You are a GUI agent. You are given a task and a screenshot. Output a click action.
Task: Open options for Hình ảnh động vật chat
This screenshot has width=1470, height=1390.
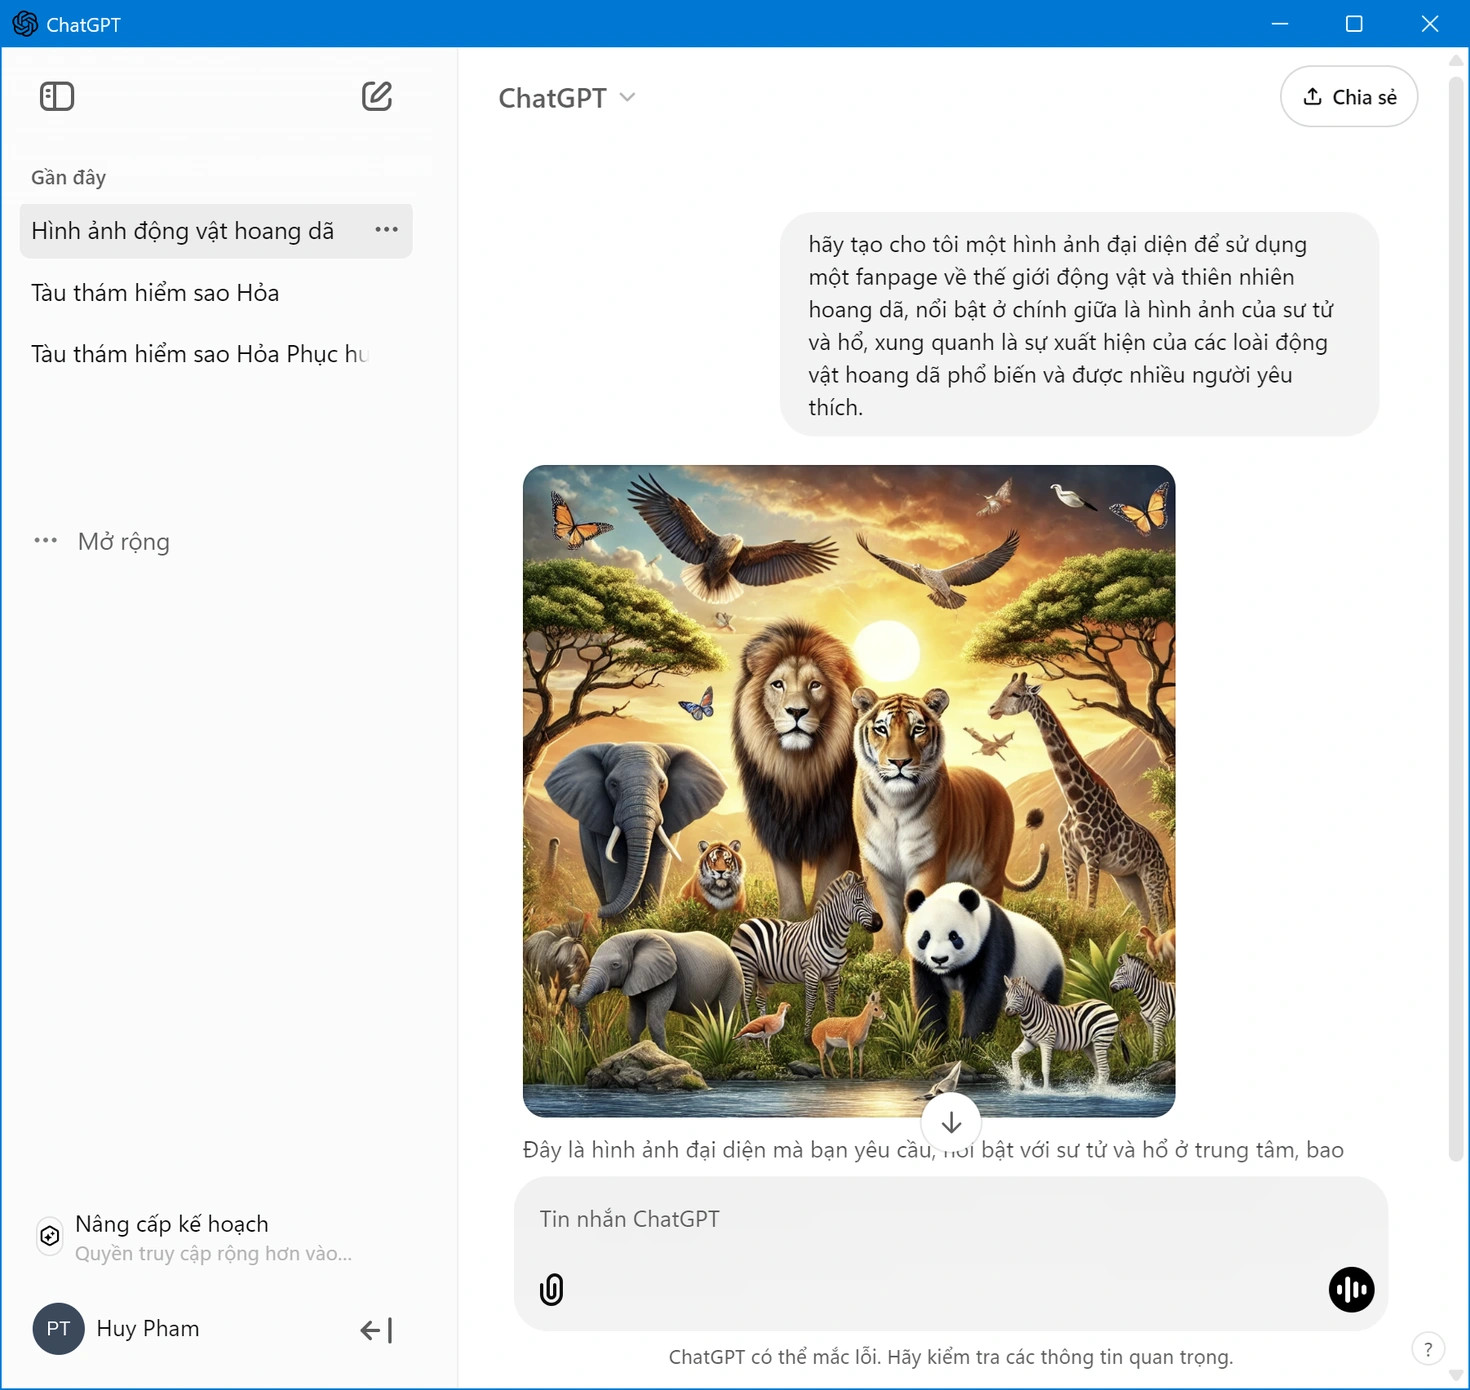pos(386,230)
